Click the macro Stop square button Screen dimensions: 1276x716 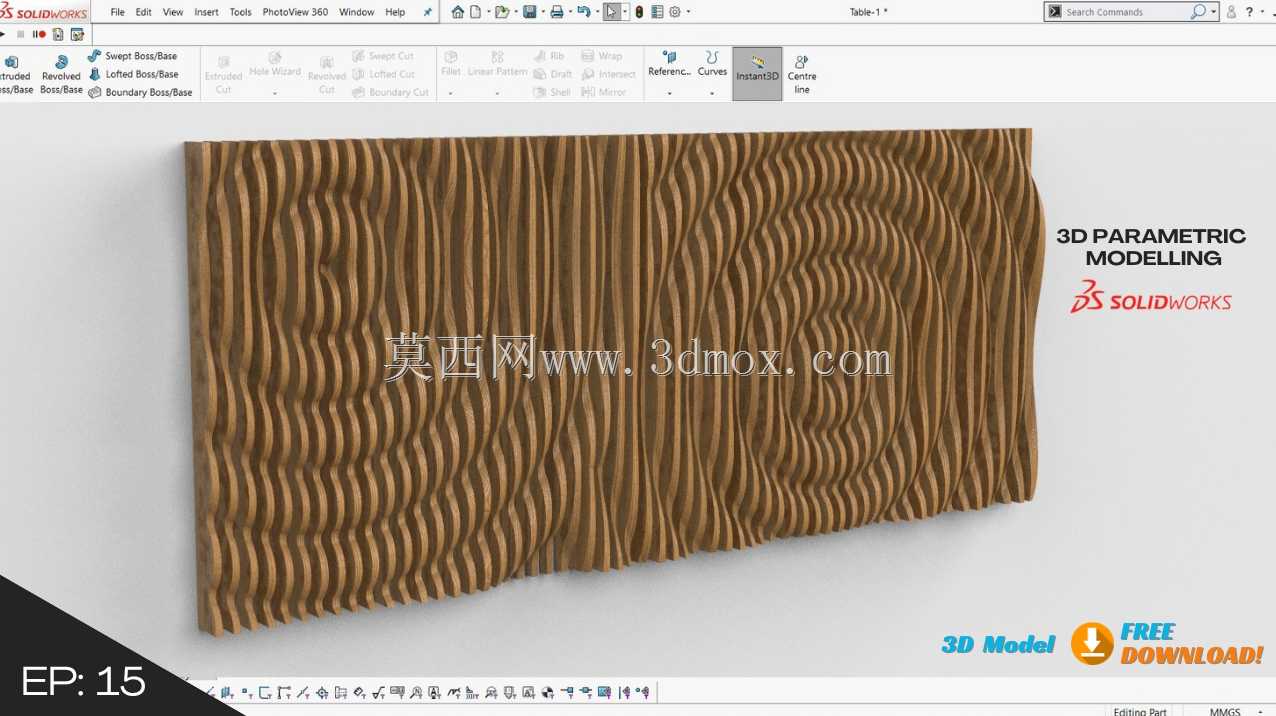pos(21,34)
